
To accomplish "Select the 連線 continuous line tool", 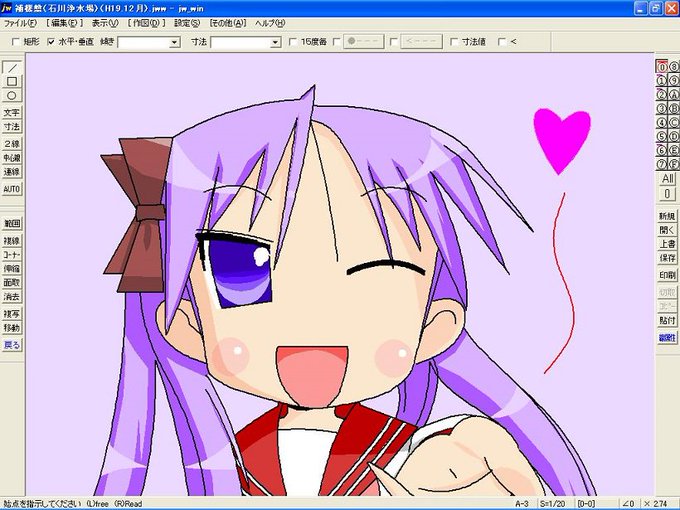I will point(12,172).
